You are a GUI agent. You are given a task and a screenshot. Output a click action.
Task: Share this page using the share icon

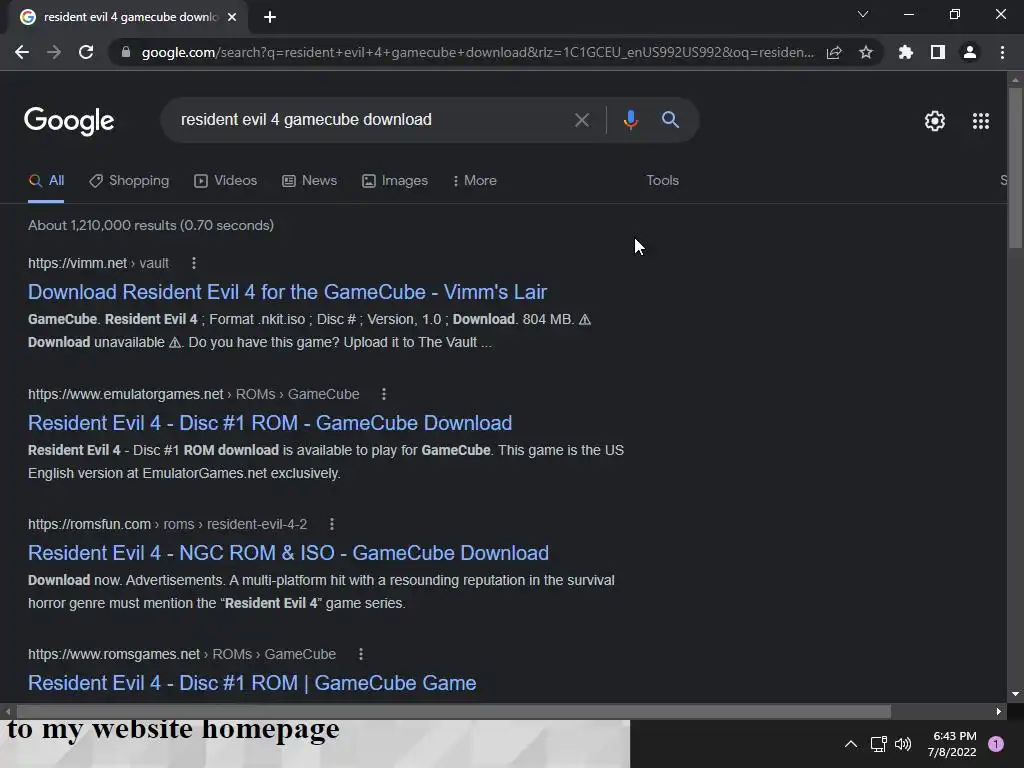tap(834, 52)
